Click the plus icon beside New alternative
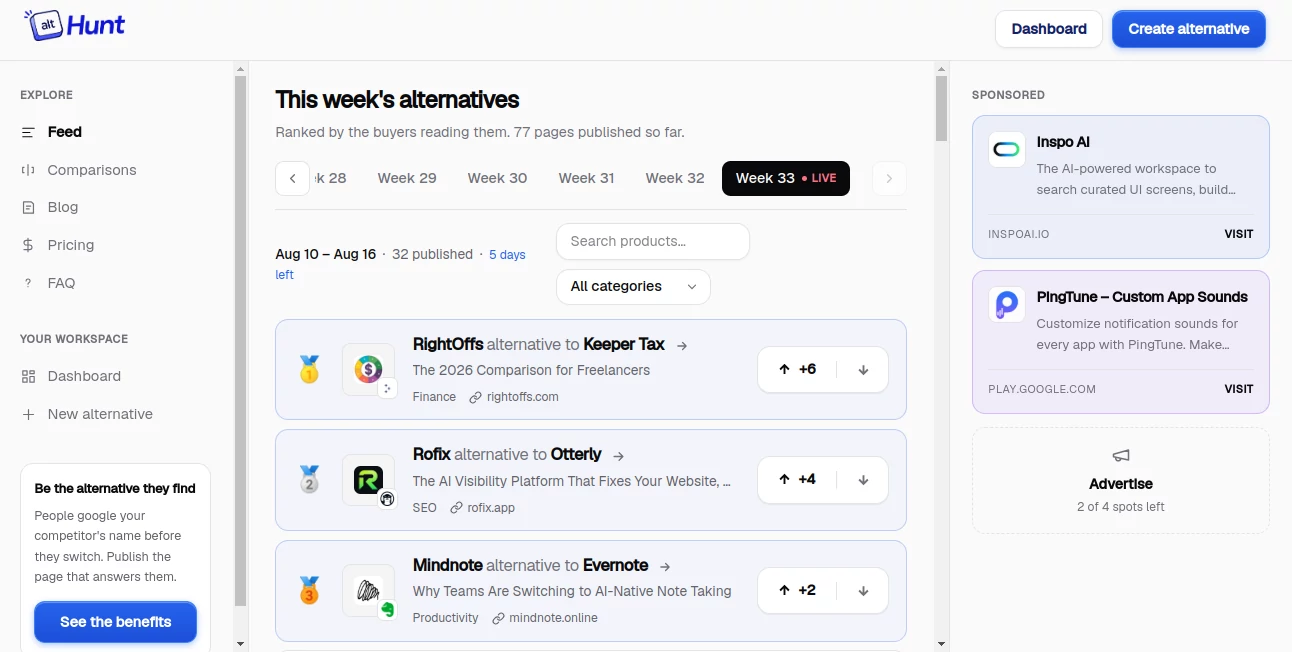This screenshot has width=1292, height=652. [28, 414]
